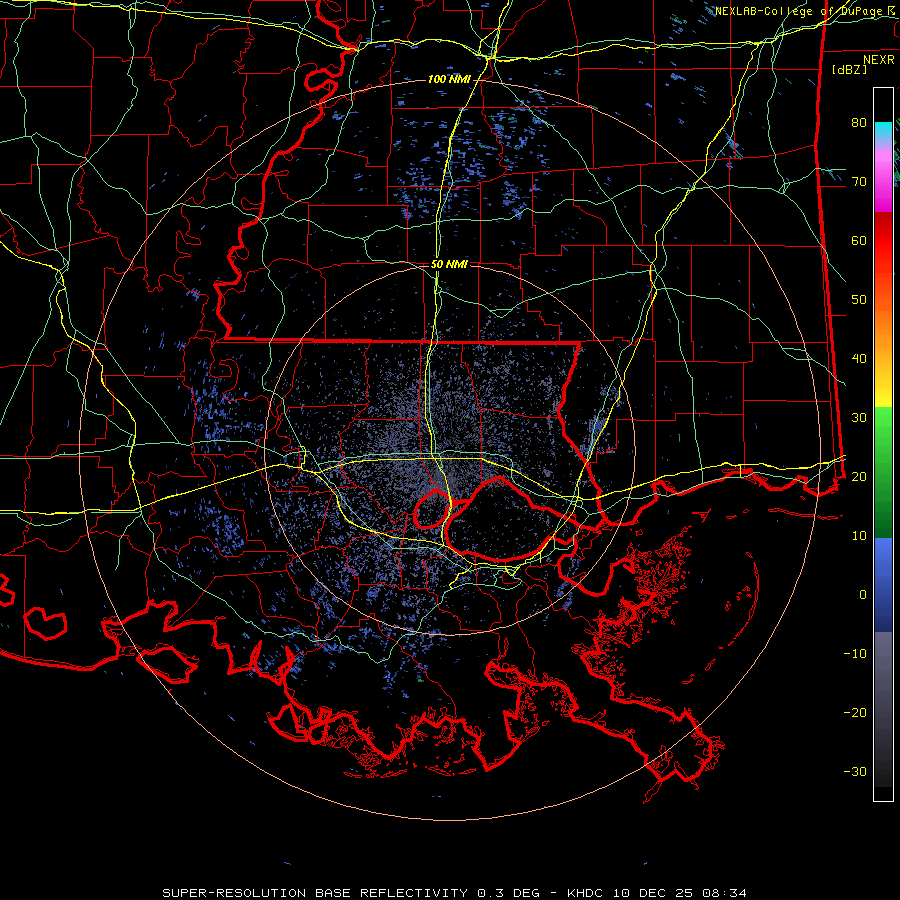Viewport: 900px width, 900px height.
Task: Click the 60 value on reflectivity scale
Action: (859, 241)
